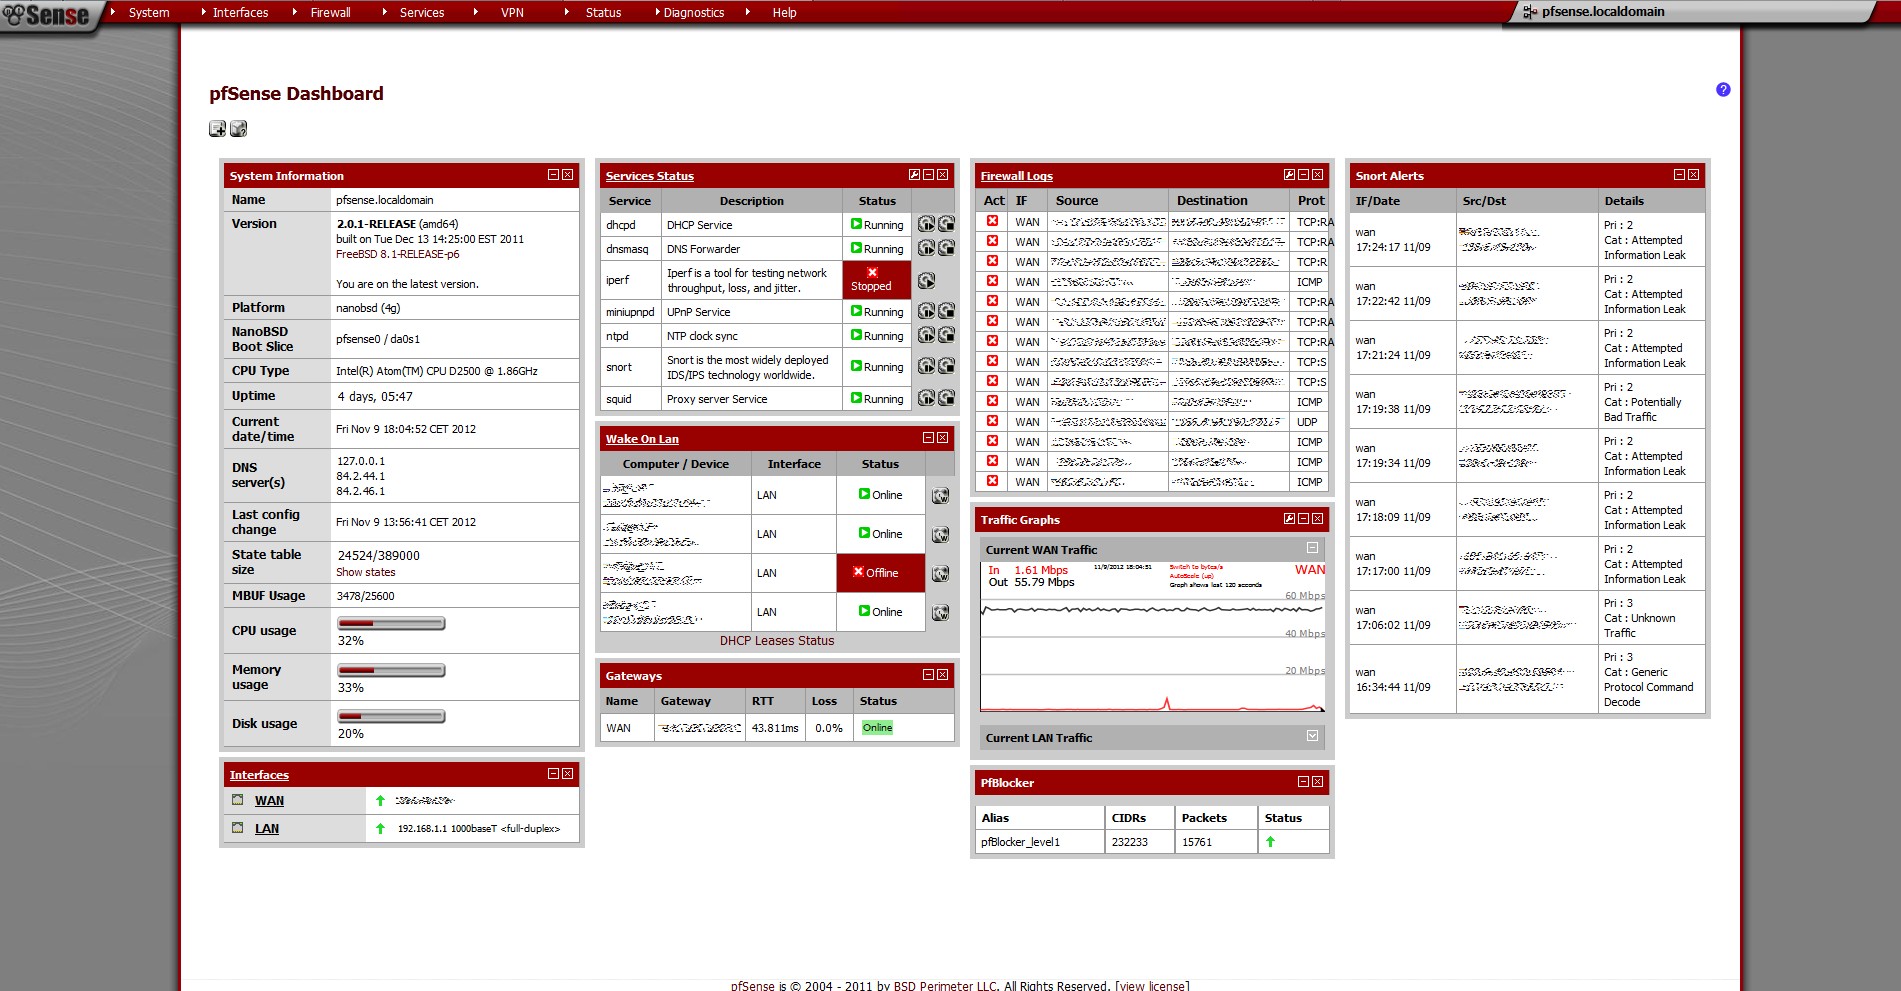Open the Help menu
The image size is (1901, 991).
coord(784,12)
